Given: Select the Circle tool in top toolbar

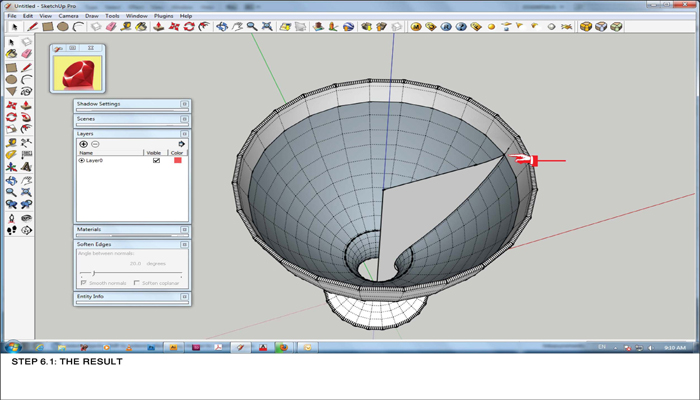Looking at the screenshot, I should [x=62, y=27].
